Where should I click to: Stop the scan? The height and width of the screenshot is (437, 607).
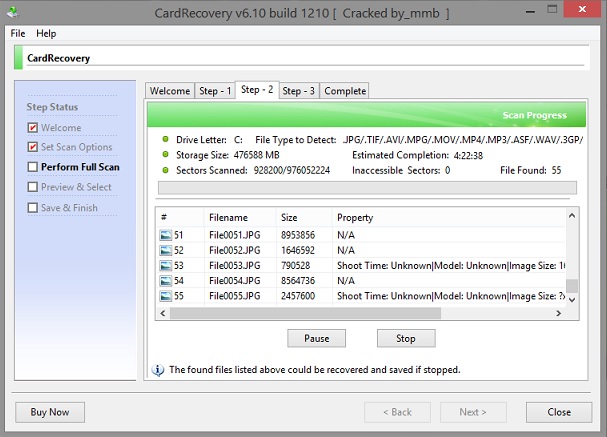406,338
